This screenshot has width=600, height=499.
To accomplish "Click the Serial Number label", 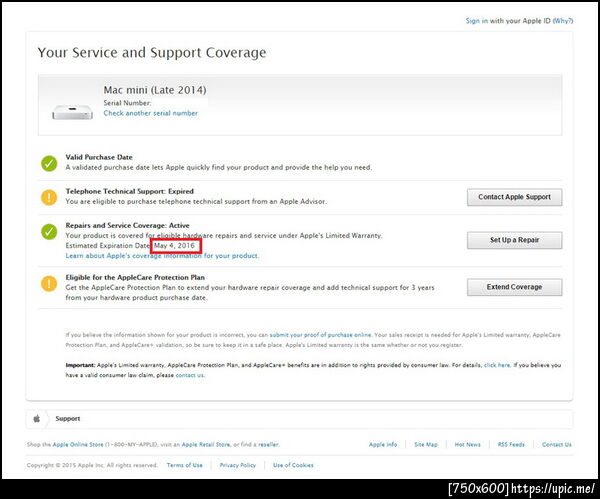I will coord(127,103).
